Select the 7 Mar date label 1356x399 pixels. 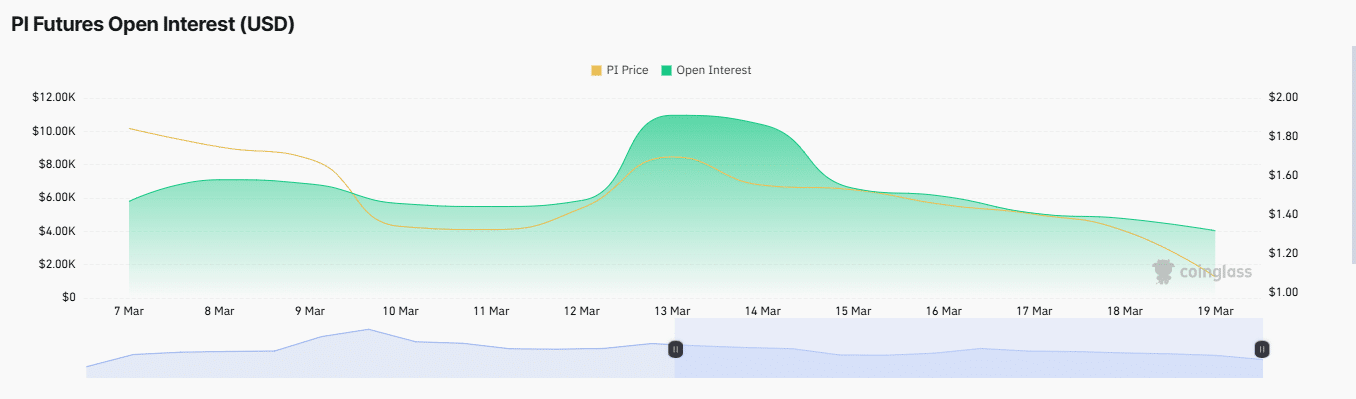pyautogui.click(x=129, y=311)
